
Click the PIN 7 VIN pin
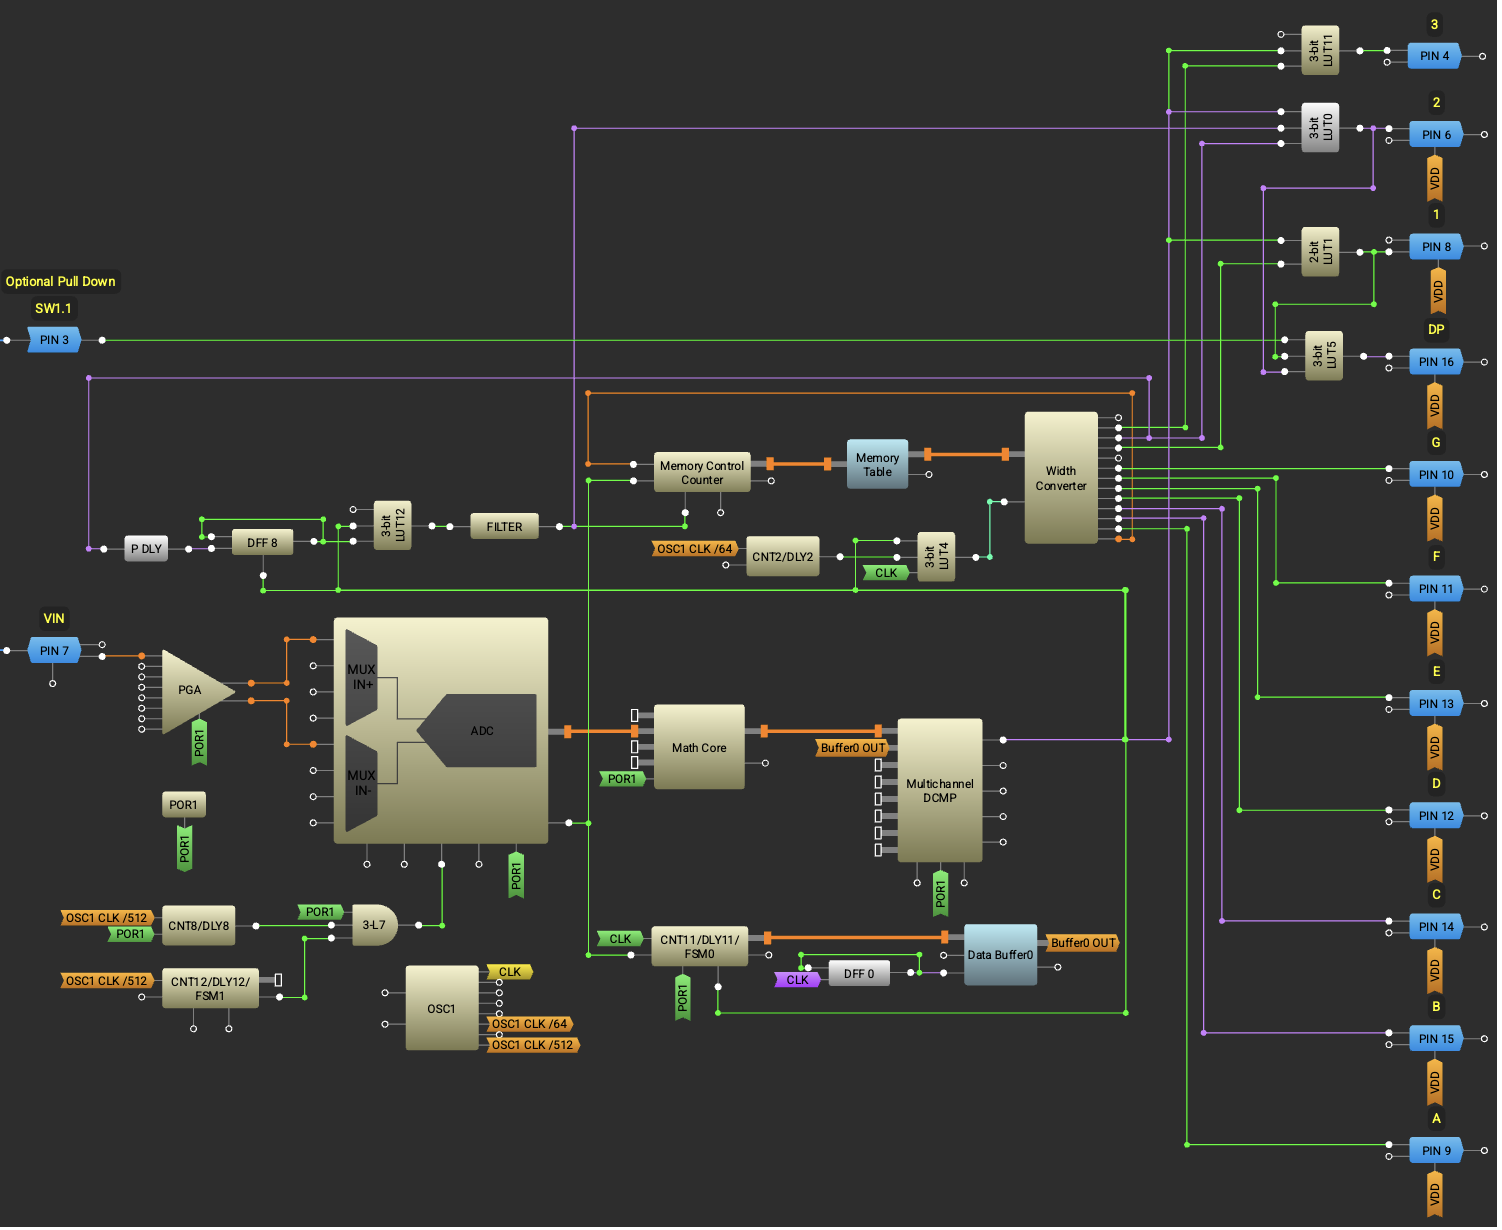tap(54, 651)
